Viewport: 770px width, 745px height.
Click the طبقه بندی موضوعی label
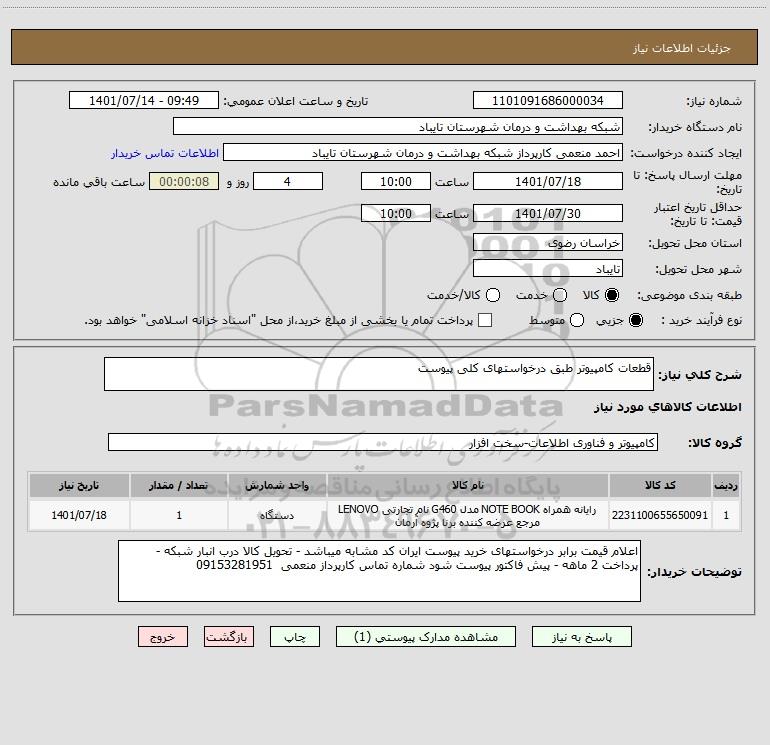689,295
